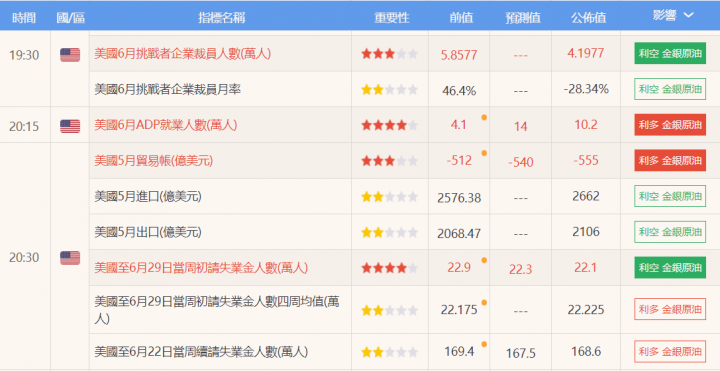Image resolution: width=720 pixels, height=371 pixels.
Task: Click the 20:30 time cell
Action: [x=24, y=258]
